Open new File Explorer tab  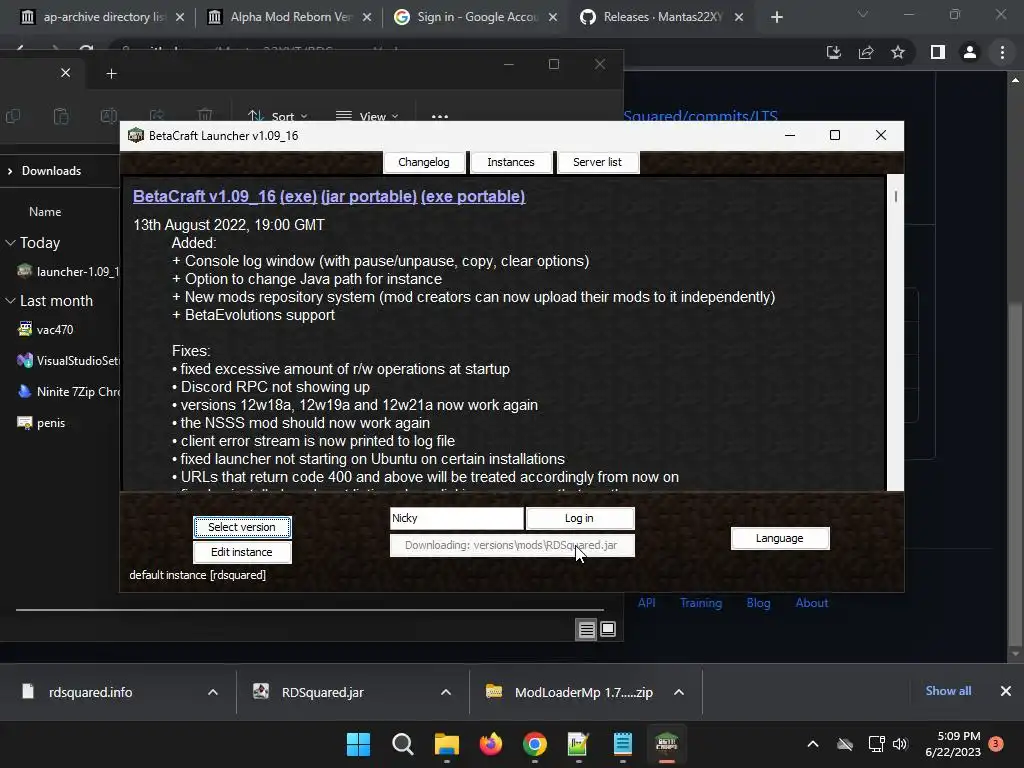coord(112,74)
